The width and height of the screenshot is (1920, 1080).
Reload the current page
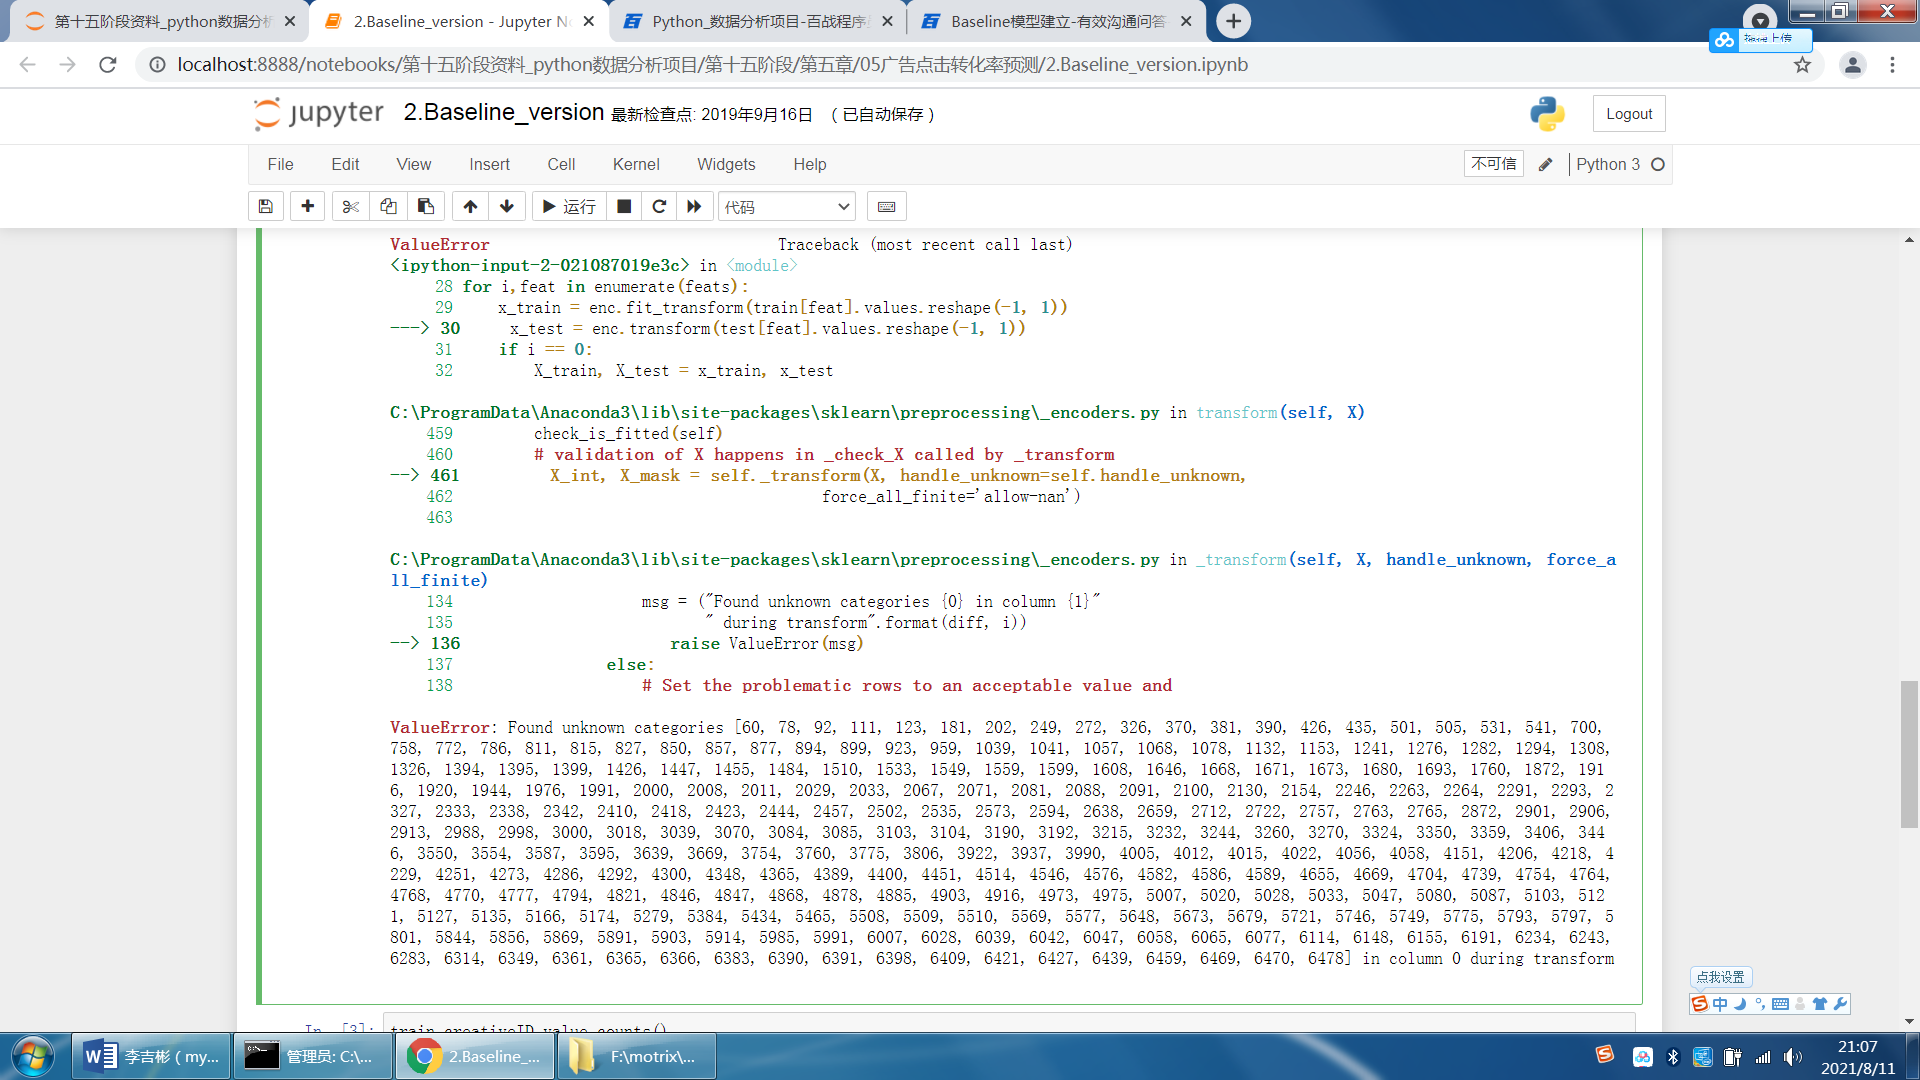click(x=108, y=65)
